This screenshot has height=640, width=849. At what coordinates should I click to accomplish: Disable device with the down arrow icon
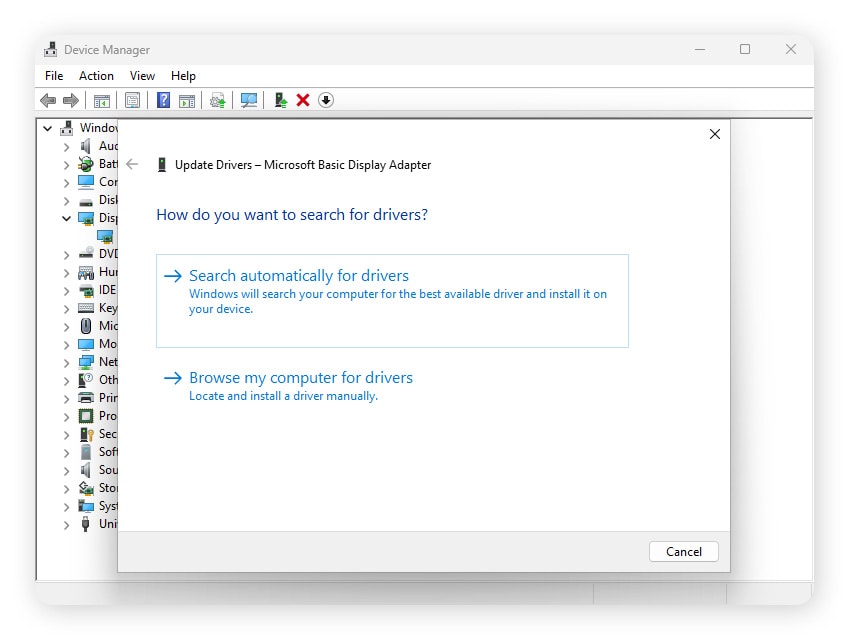pos(326,100)
